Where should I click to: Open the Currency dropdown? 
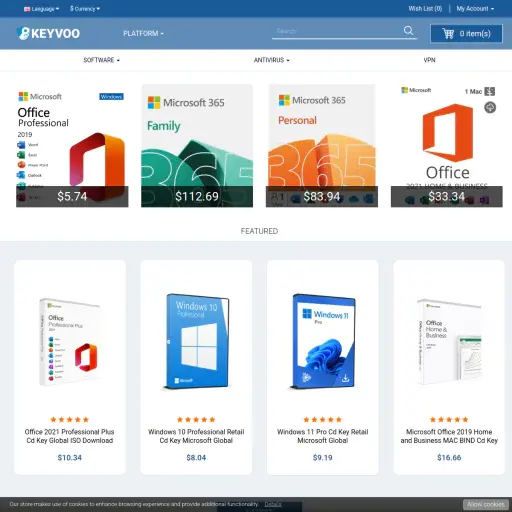pyautogui.click(x=85, y=9)
